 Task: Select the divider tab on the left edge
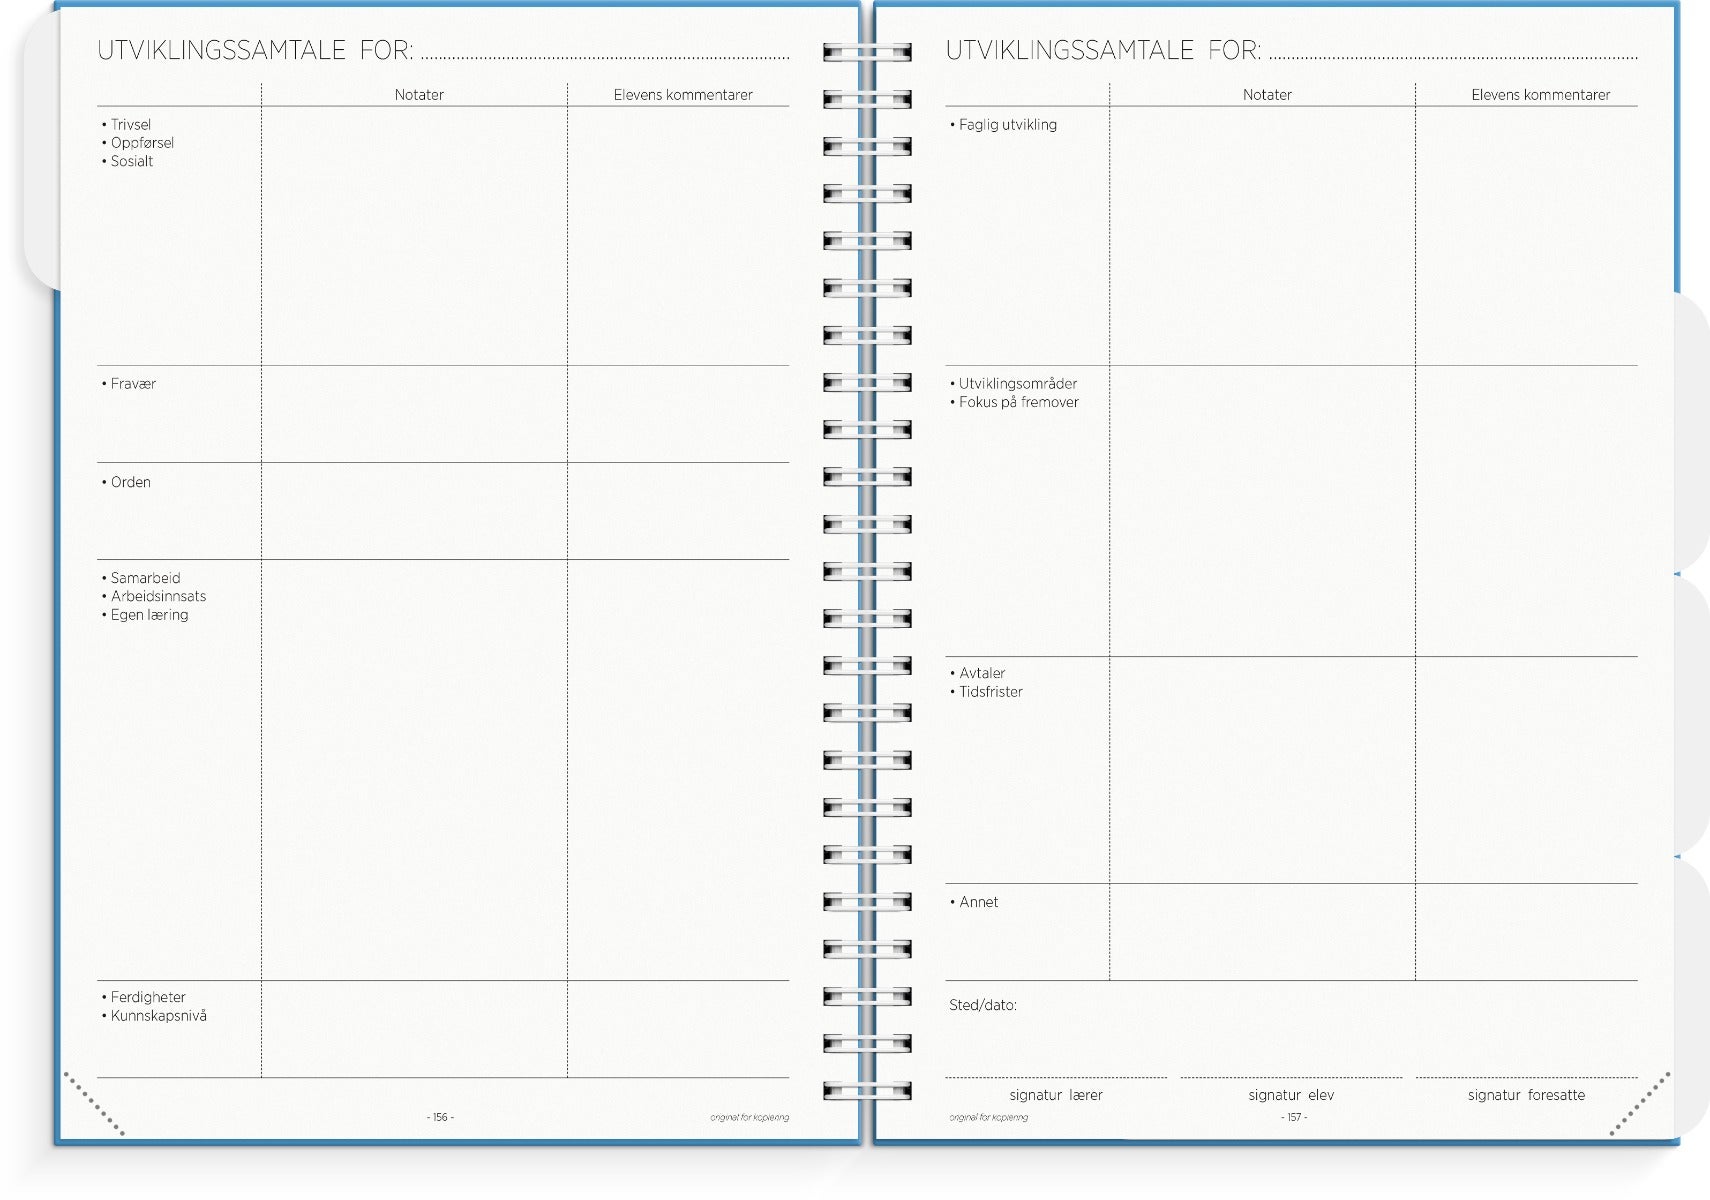[40, 150]
